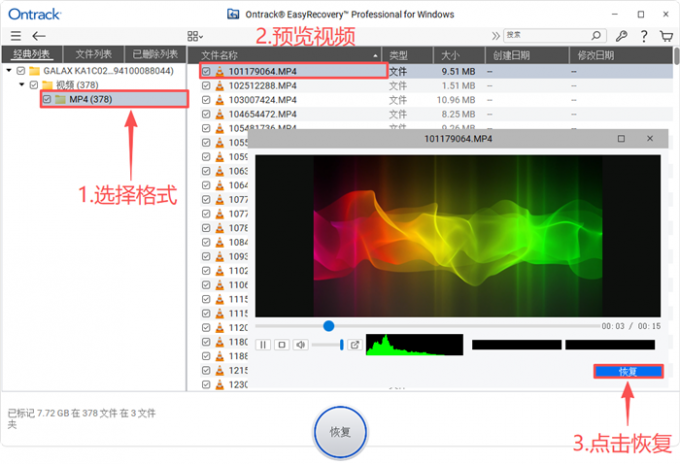The width and height of the screenshot is (680, 464).
Task: Toggle checkbox for MP4 (378) folder
Action: [47, 99]
